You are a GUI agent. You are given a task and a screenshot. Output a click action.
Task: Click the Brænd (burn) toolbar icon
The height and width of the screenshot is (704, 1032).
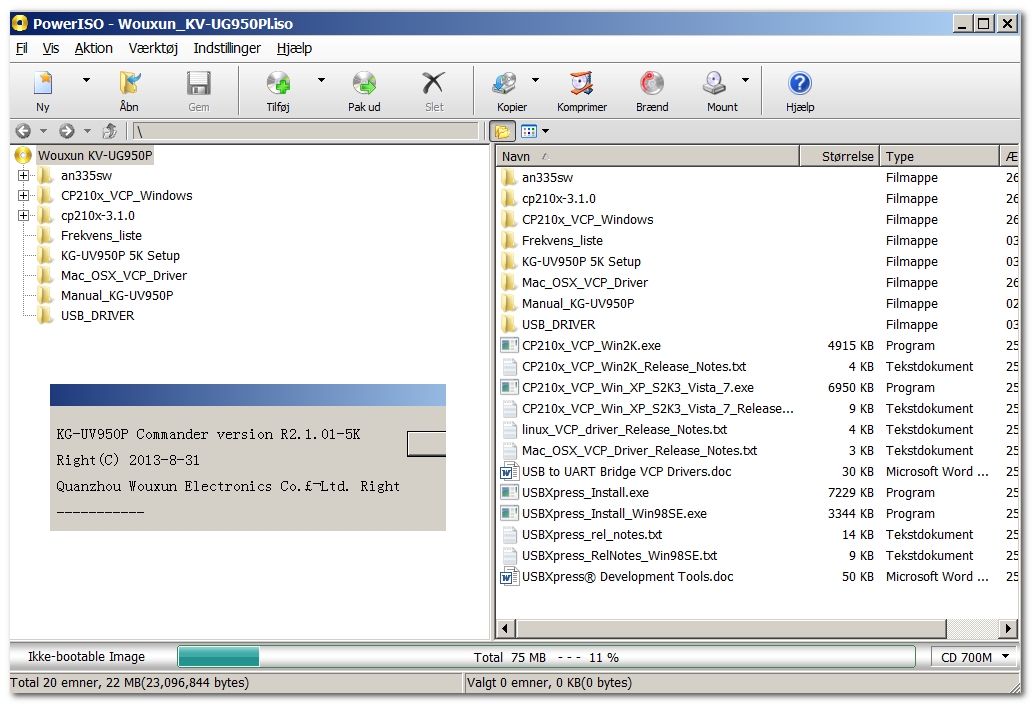point(652,84)
